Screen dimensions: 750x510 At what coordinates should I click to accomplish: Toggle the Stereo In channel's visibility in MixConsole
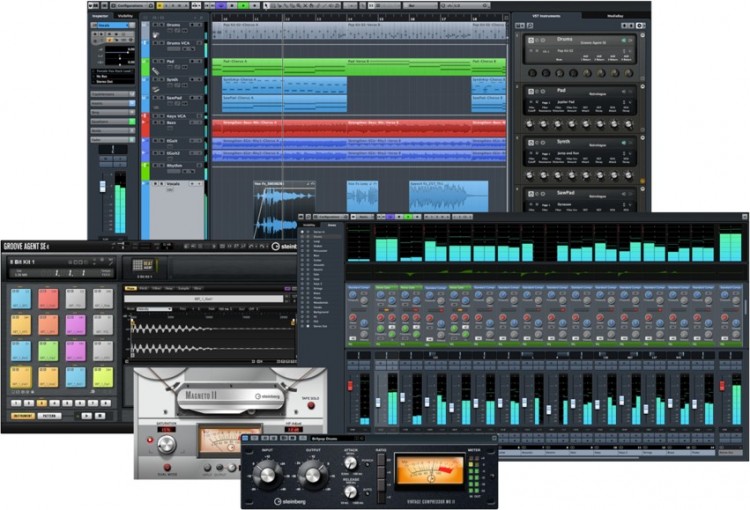pos(302,232)
